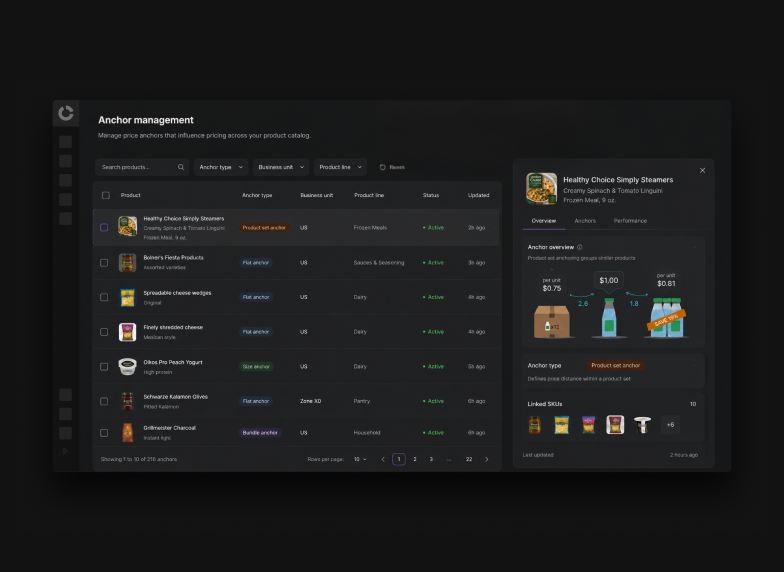Switch to the Performance tab
This screenshot has height=572, width=784.
pos(630,220)
